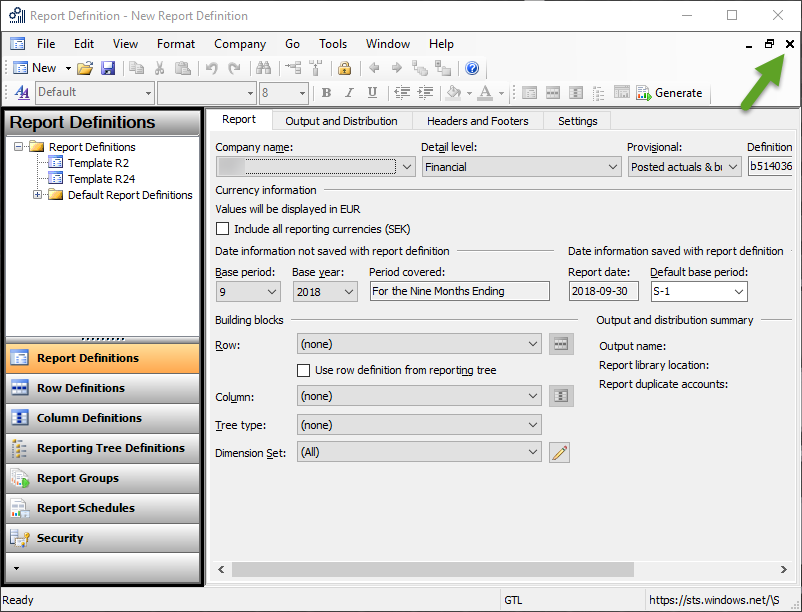Image resolution: width=802 pixels, height=612 pixels.
Task: Switch to the Settings tab
Action: 577,121
